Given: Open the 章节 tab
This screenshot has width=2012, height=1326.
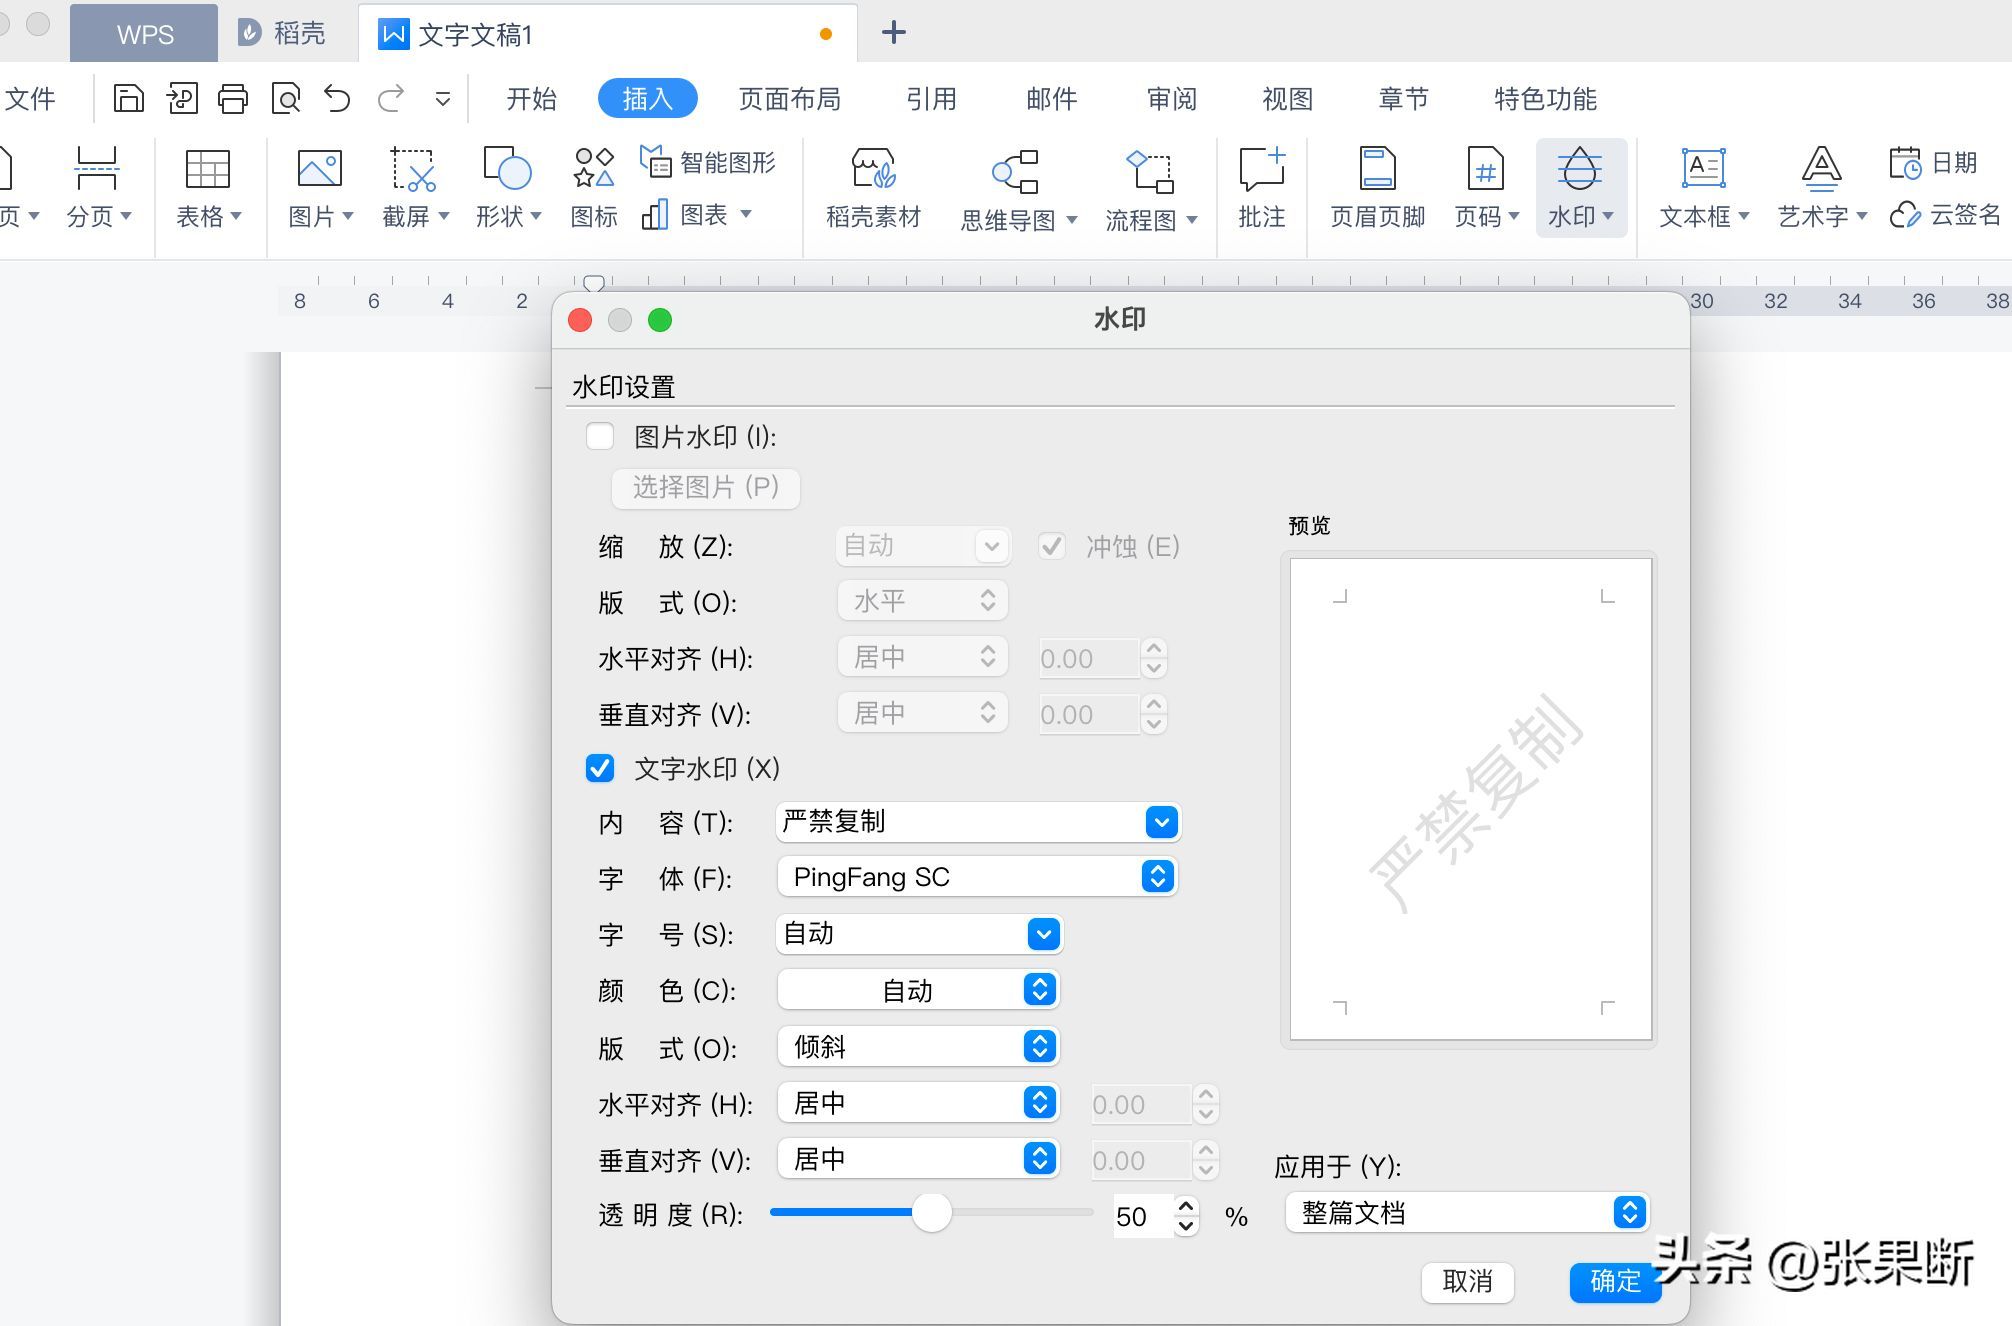Looking at the screenshot, I should click(1403, 98).
